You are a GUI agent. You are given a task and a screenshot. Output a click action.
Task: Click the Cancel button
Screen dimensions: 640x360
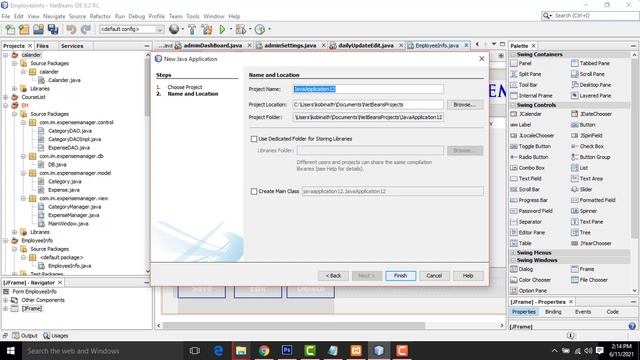pos(434,276)
